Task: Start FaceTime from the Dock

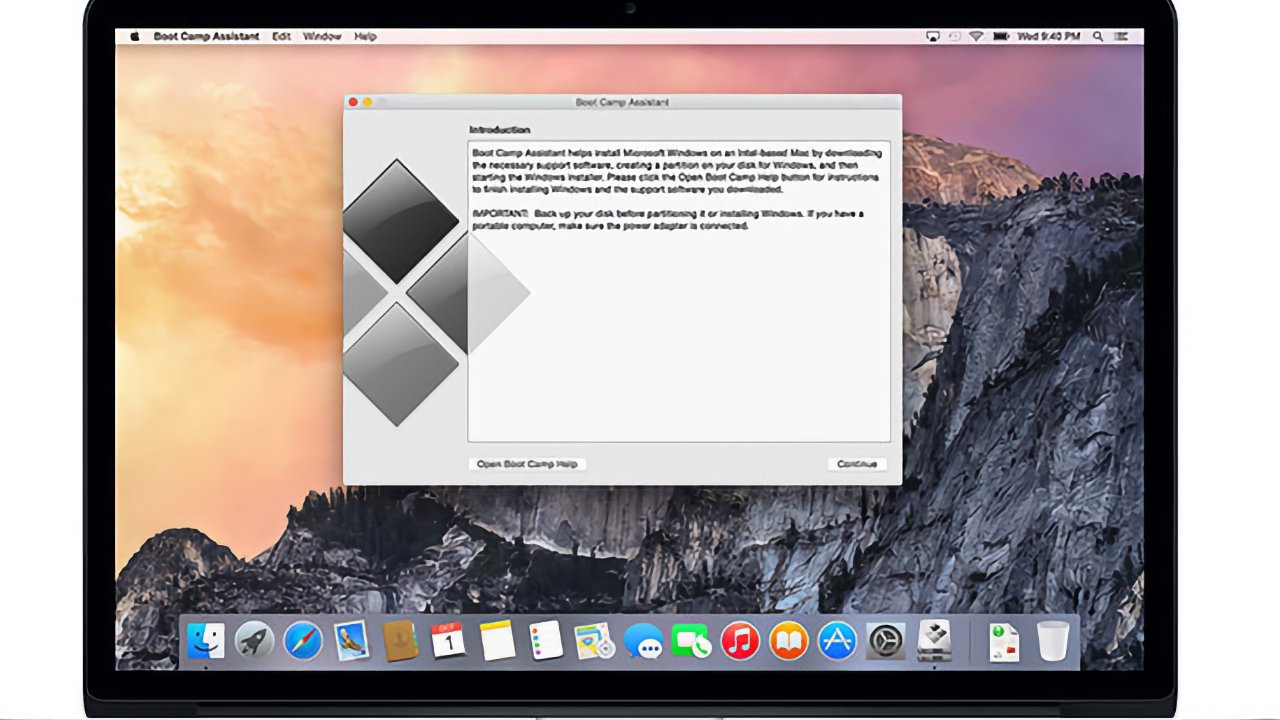Action: [x=690, y=642]
